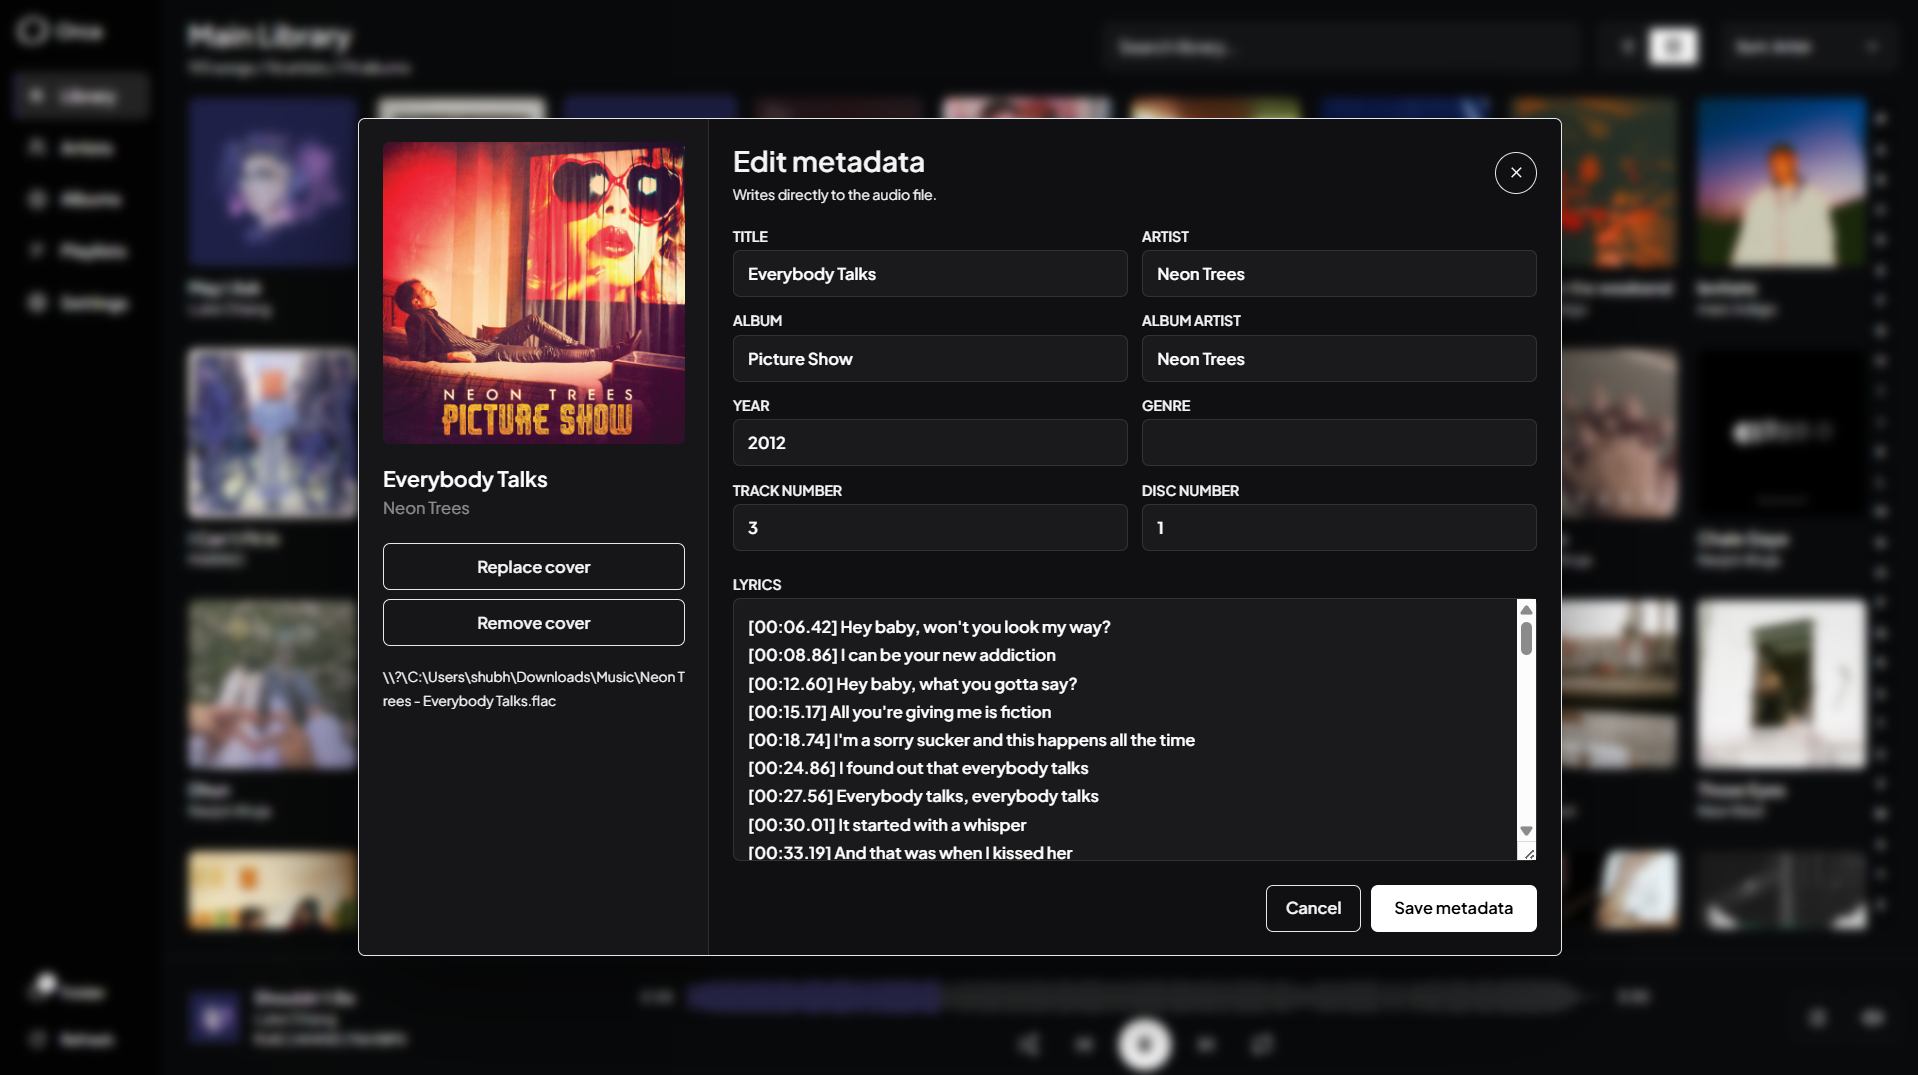
Task: Click lyric line 'It started with a whisper'
Action: click(932, 825)
